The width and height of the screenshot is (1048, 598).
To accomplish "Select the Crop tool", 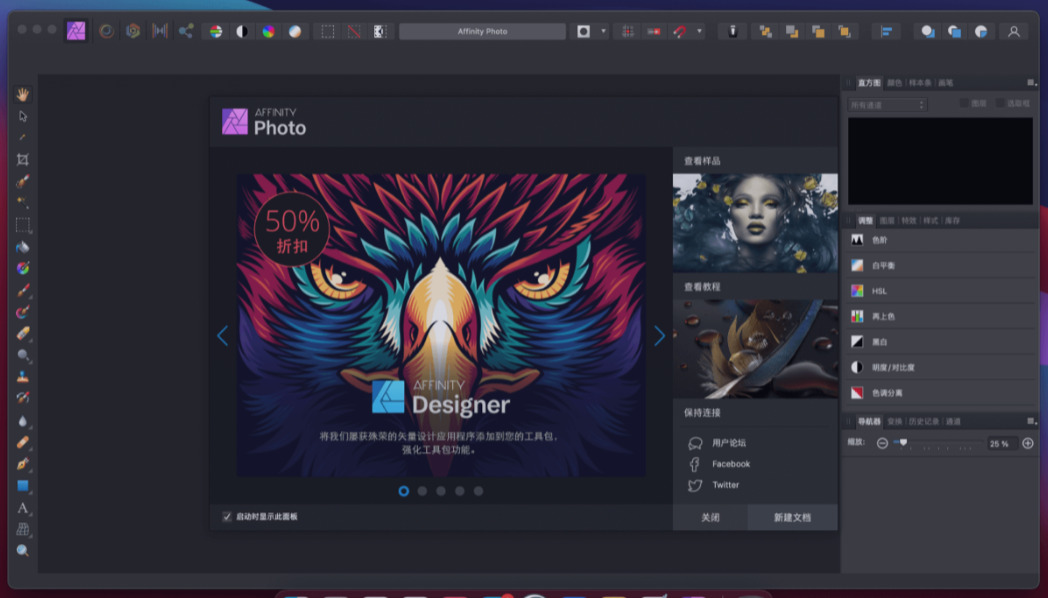I will click(23, 159).
